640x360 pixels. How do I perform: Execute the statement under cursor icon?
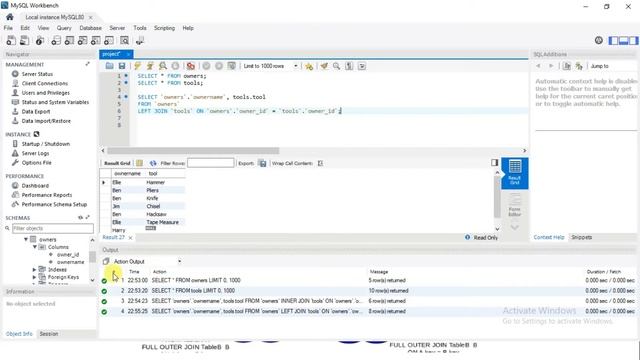click(150, 66)
